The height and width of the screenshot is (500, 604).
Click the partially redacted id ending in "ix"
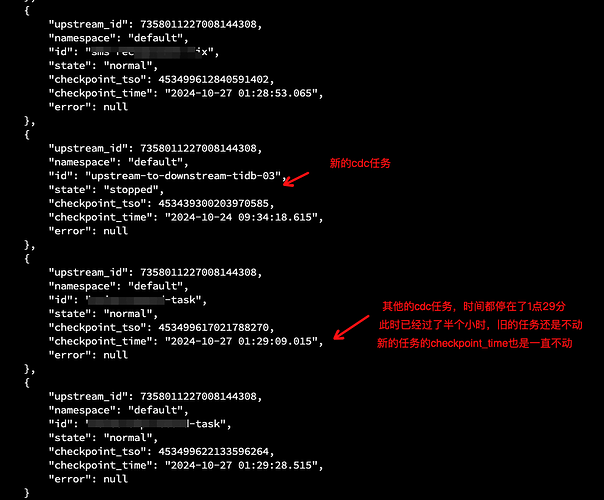point(149,52)
